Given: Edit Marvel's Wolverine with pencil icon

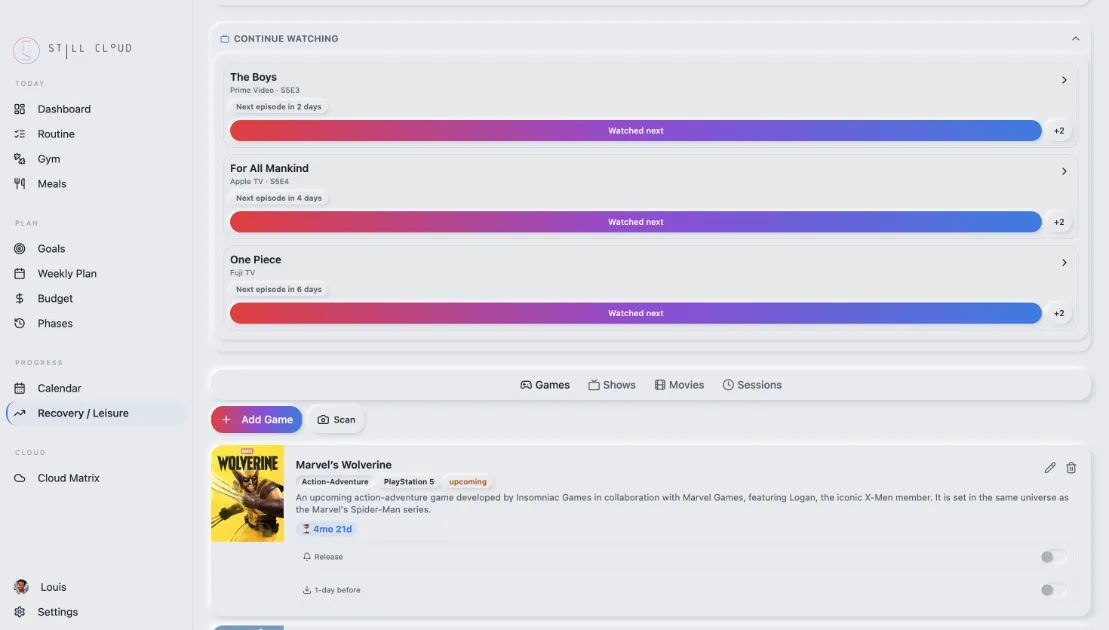Looking at the screenshot, I should click(1050, 467).
